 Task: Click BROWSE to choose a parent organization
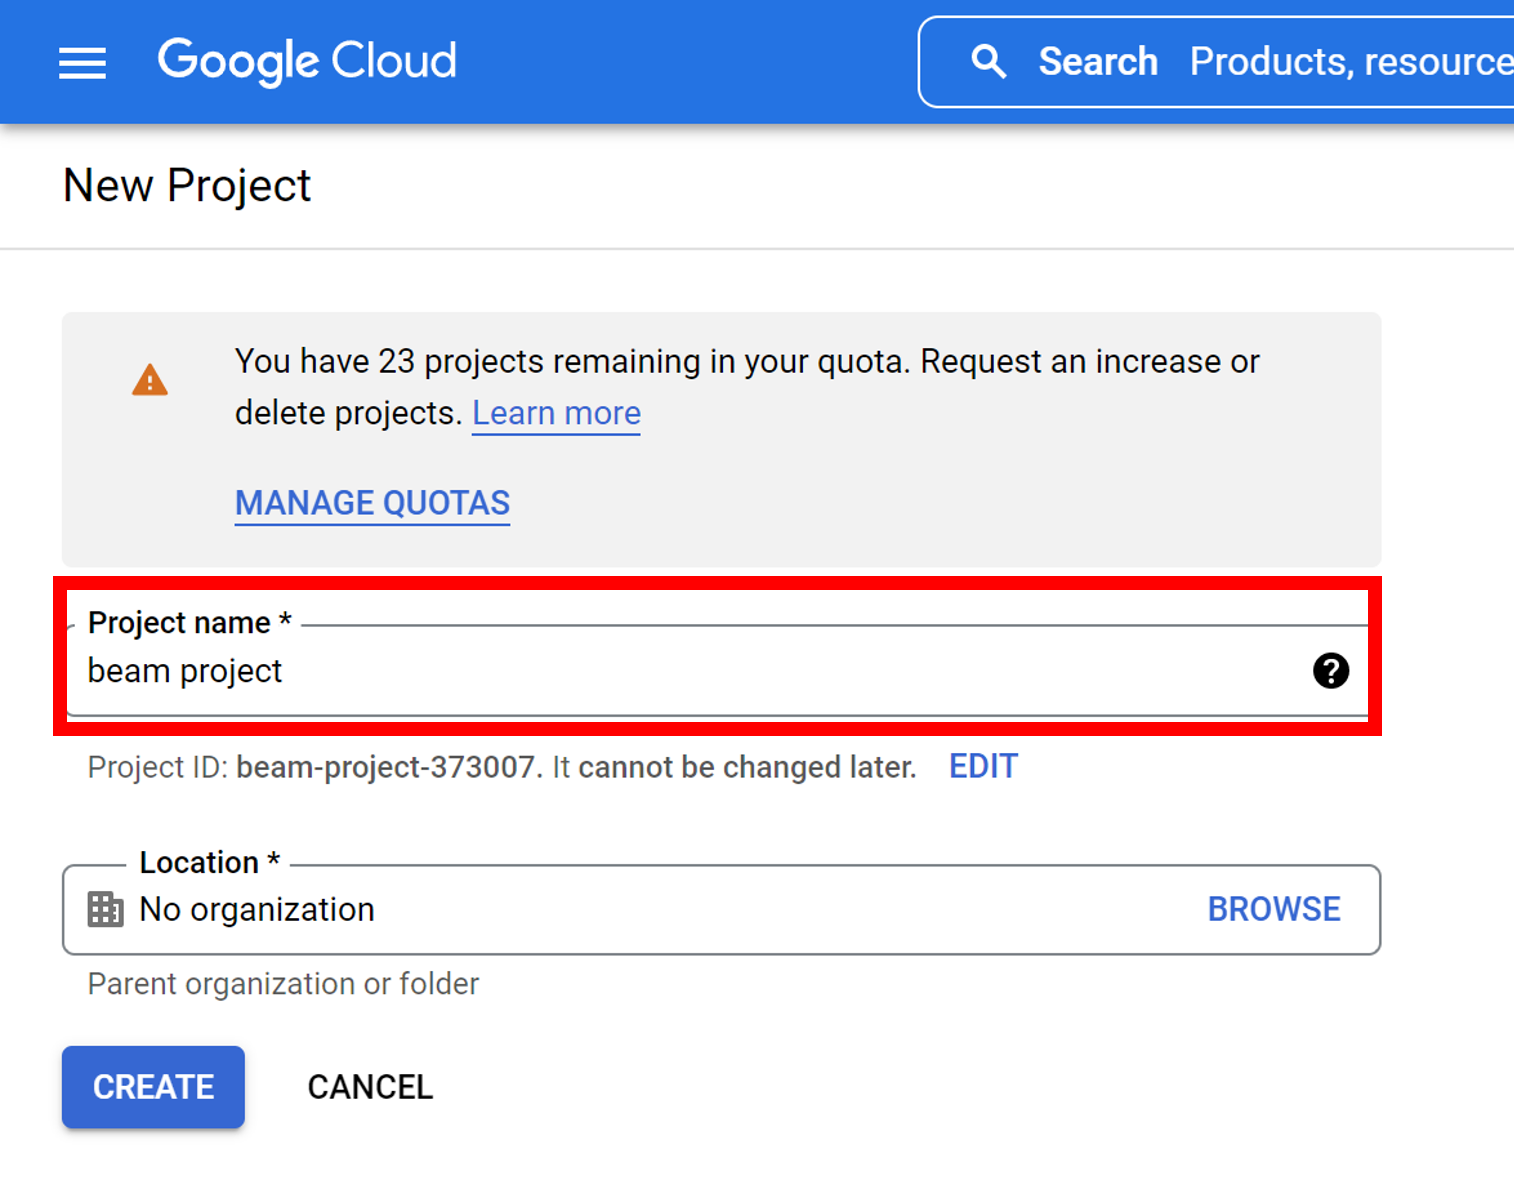(x=1274, y=909)
